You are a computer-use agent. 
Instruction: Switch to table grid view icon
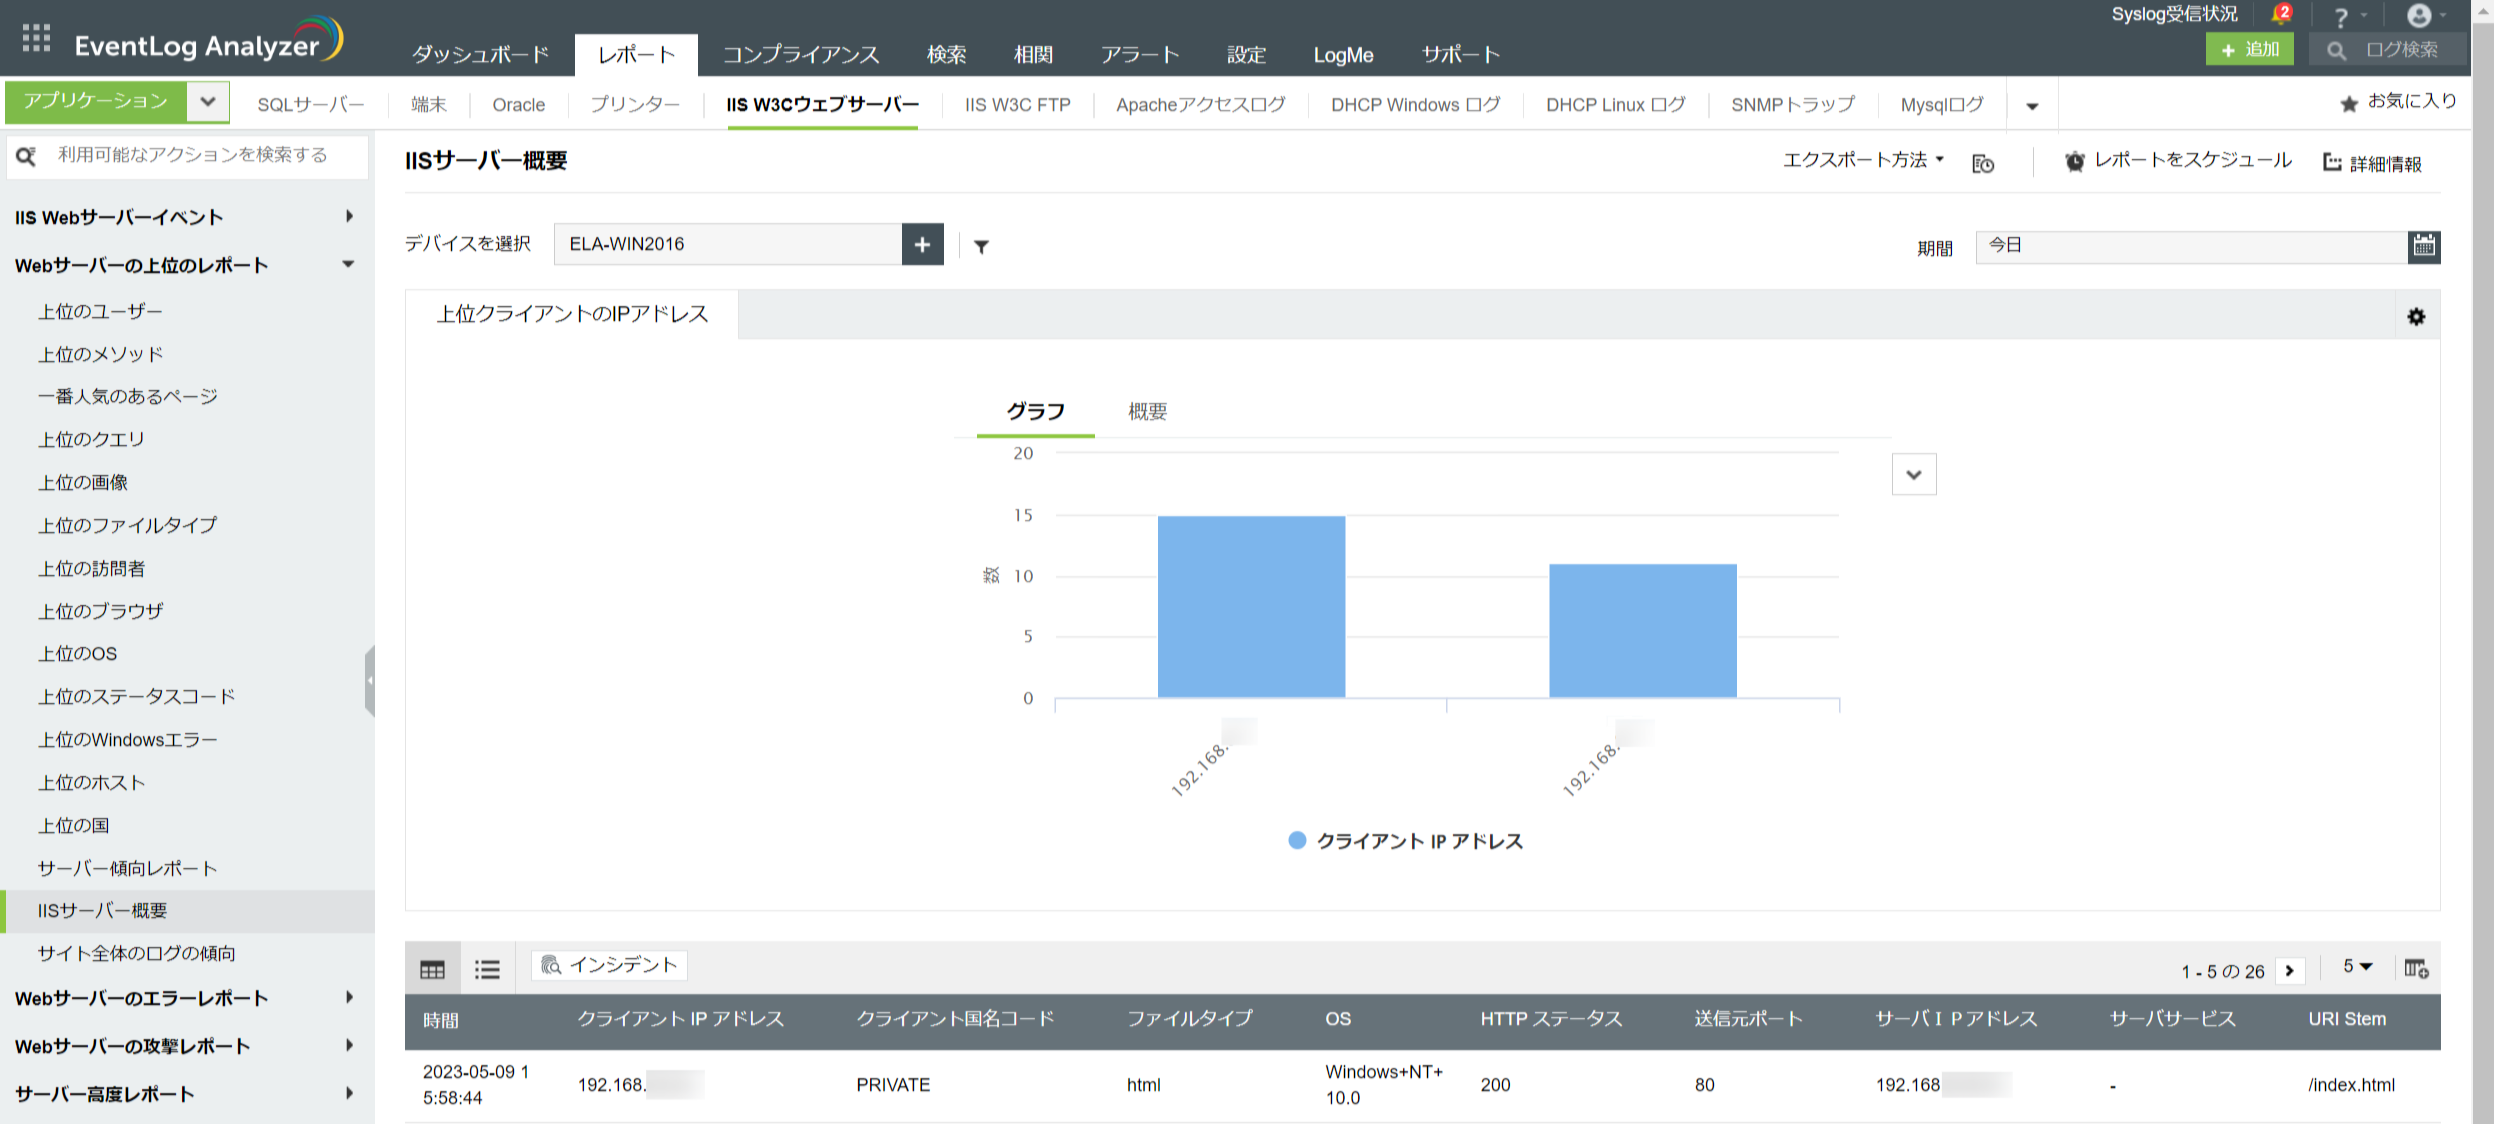click(x=432, y=969)
